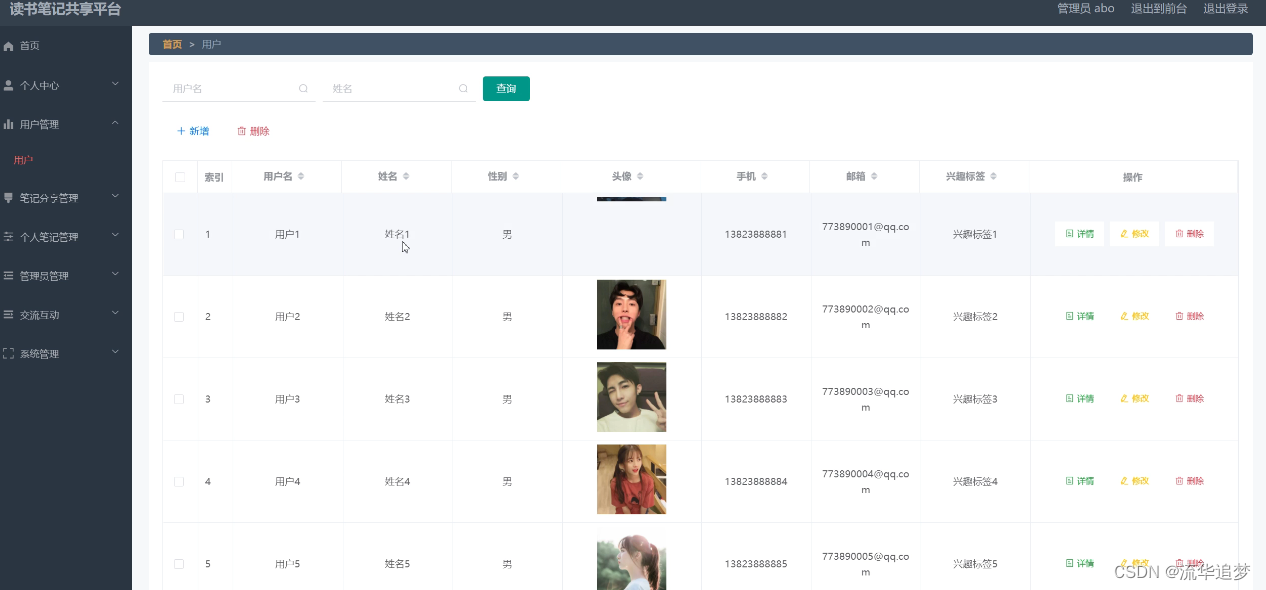Click 修改 for row 用户2
The image size is (1266, 590).
(1134, 316)
